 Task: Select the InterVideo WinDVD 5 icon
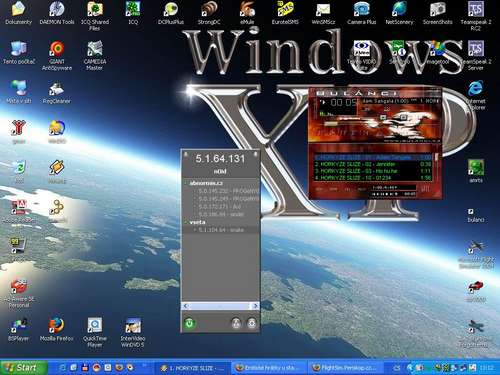133,333
